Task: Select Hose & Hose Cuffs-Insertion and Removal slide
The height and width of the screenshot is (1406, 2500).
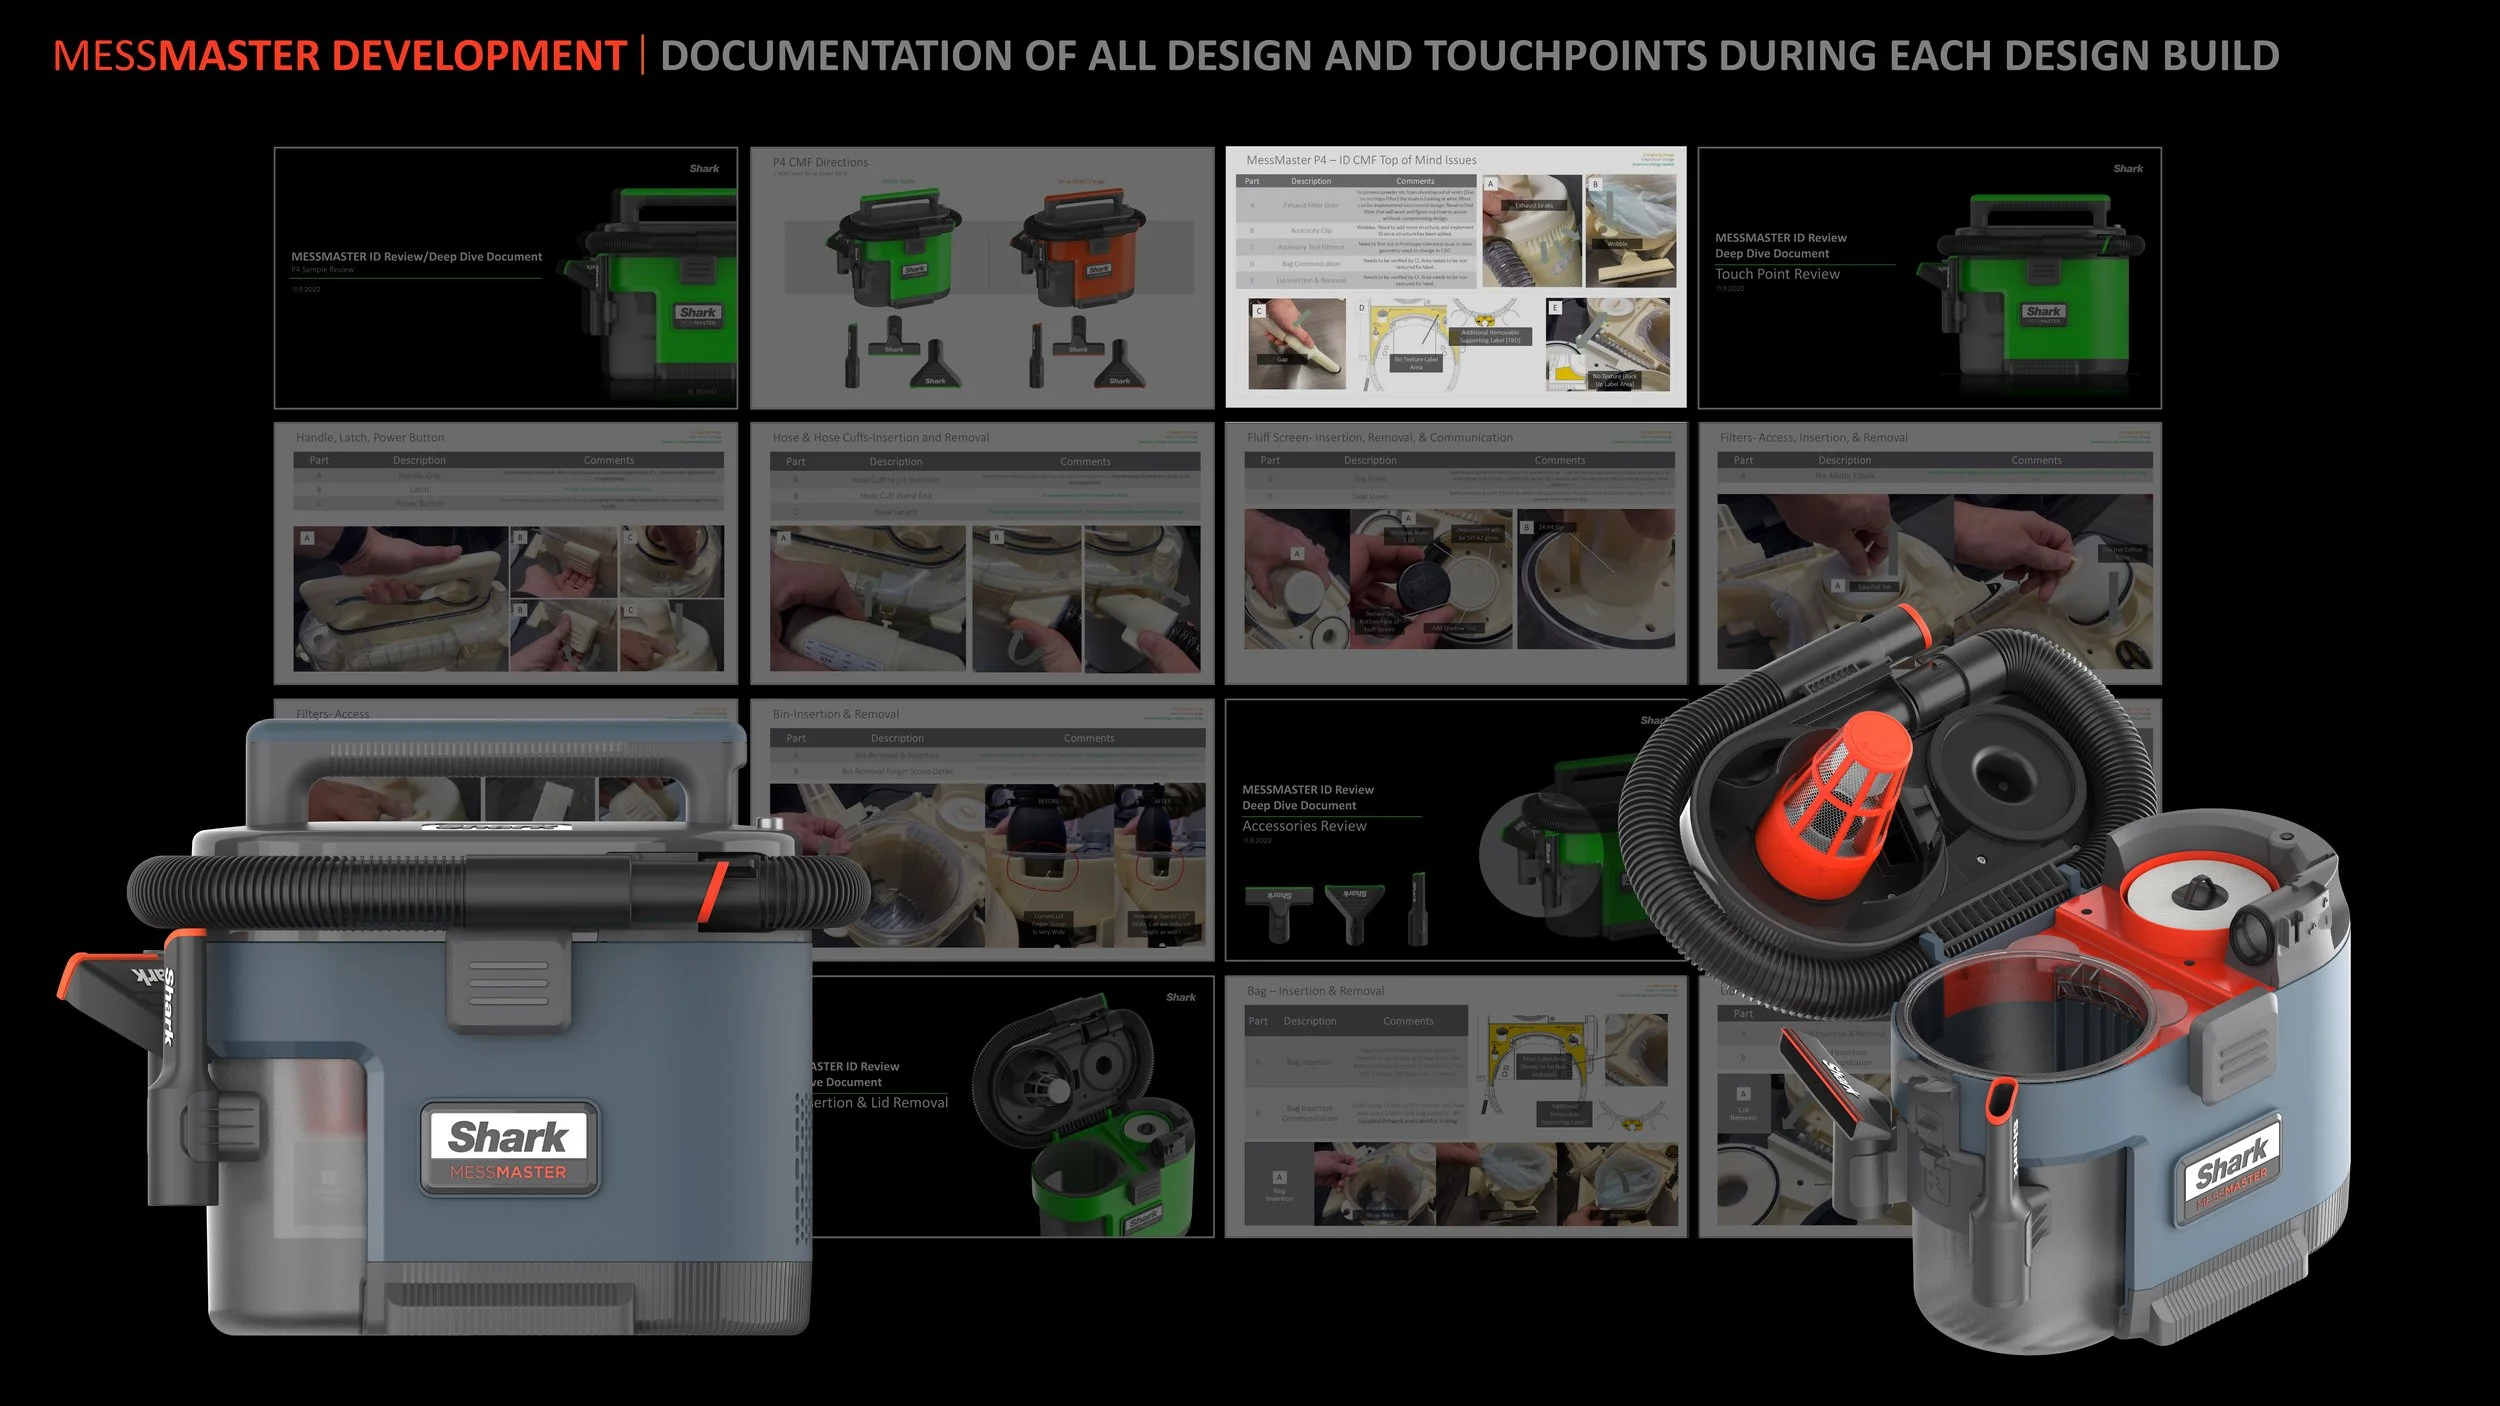Action: pyautogui.click(x=981, y=553)
